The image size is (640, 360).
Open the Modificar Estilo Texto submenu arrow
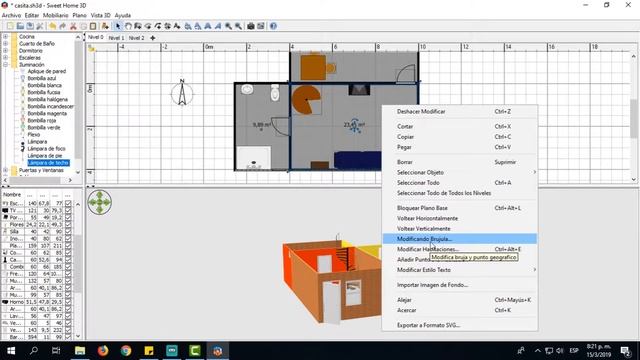[x=534, y=270]
